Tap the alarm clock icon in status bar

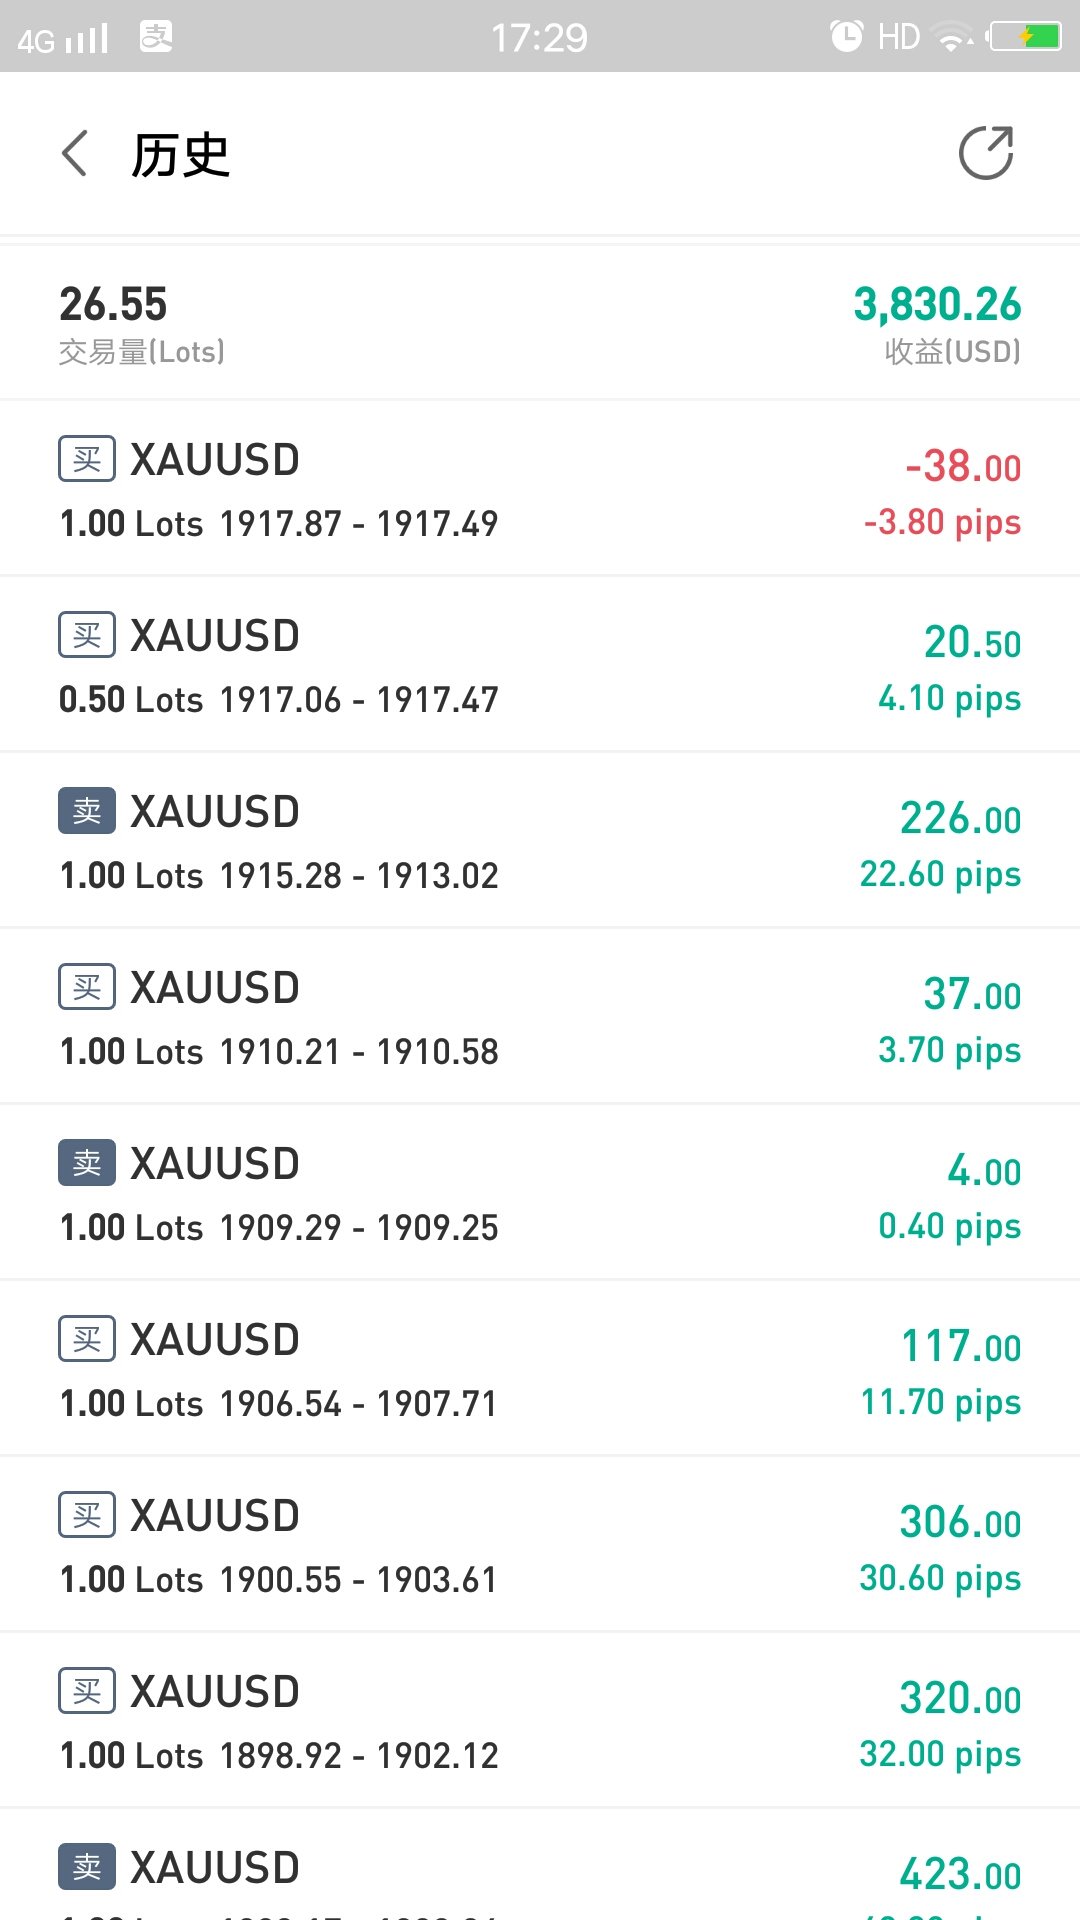pyautogui.click(x=846, y=36)
